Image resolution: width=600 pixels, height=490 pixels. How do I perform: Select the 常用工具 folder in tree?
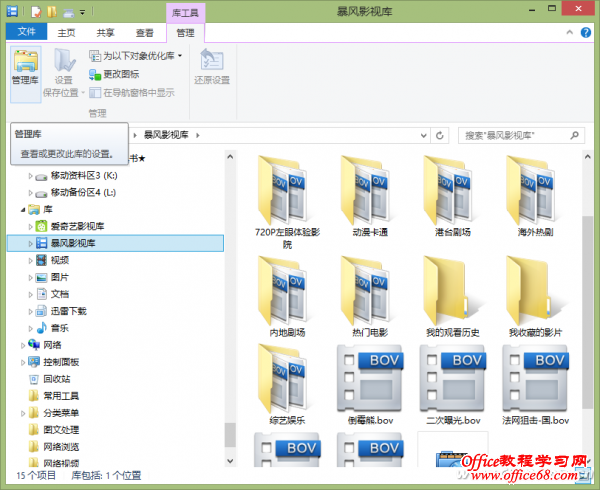point(61,396)
